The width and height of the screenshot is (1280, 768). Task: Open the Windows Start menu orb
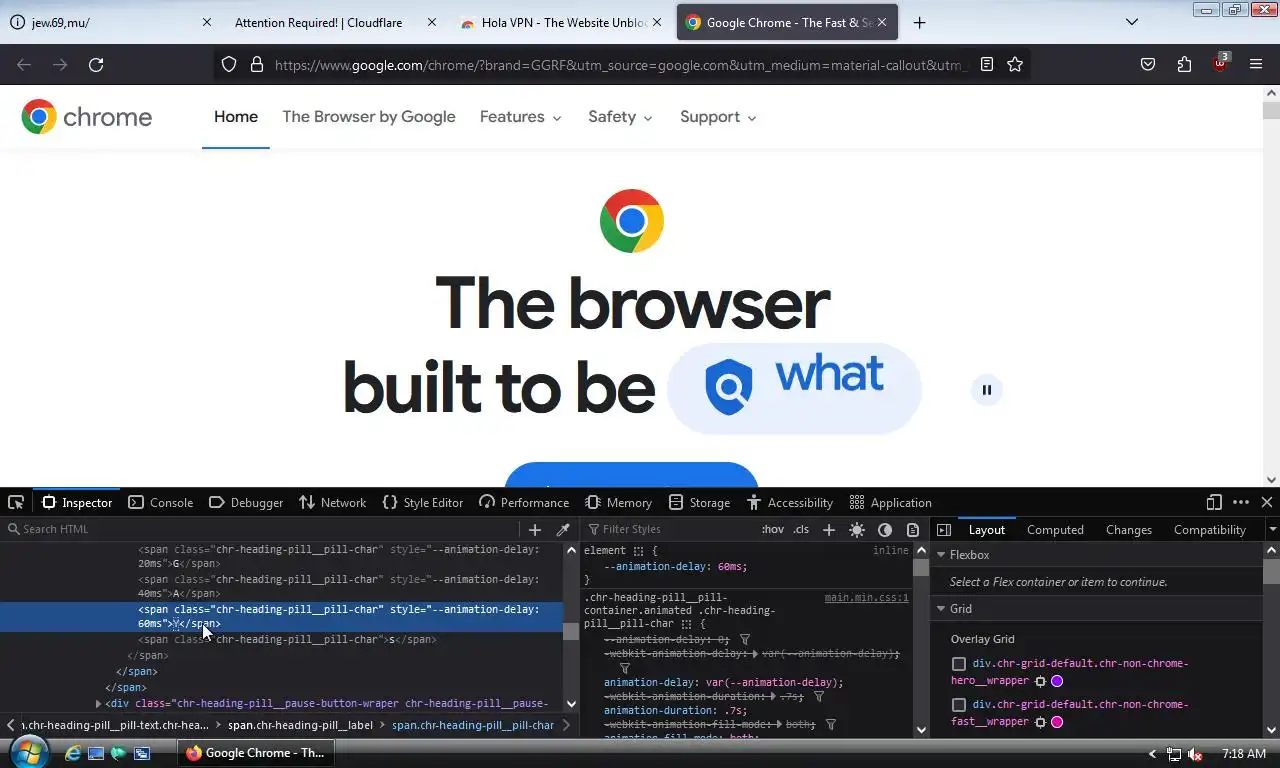(x=27, y=752)
